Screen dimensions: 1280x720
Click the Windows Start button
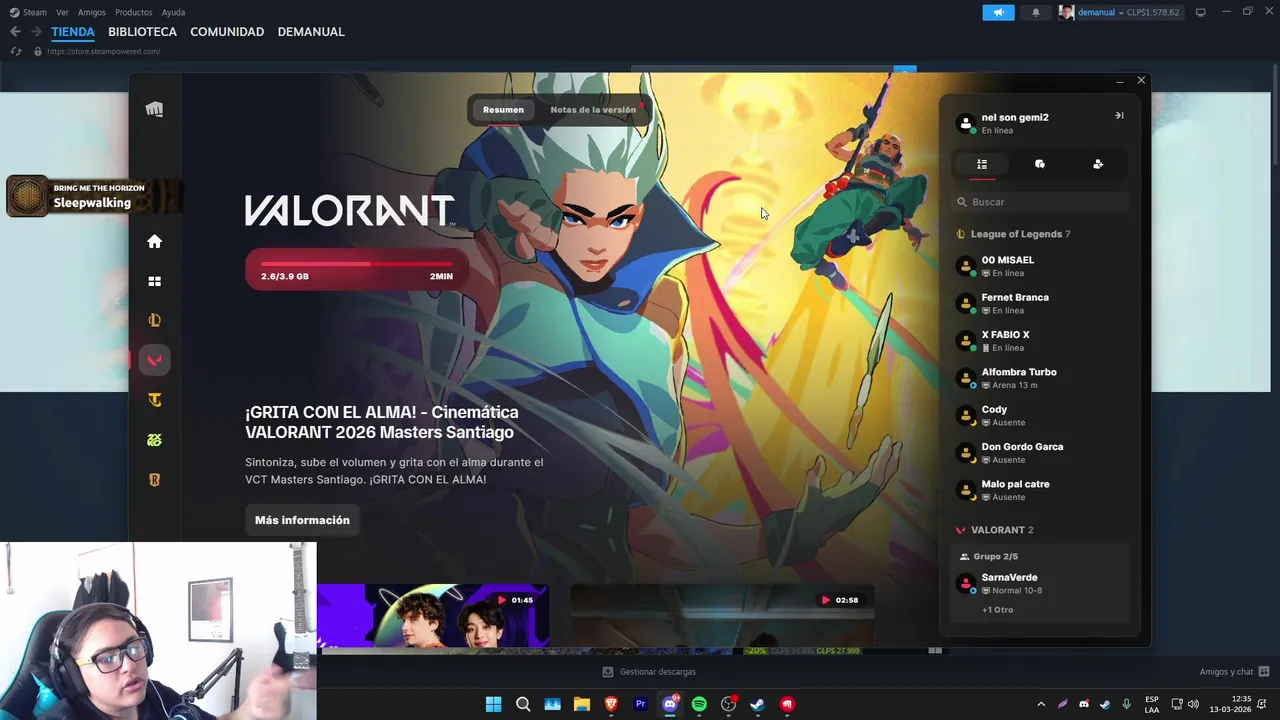point(493,704)
